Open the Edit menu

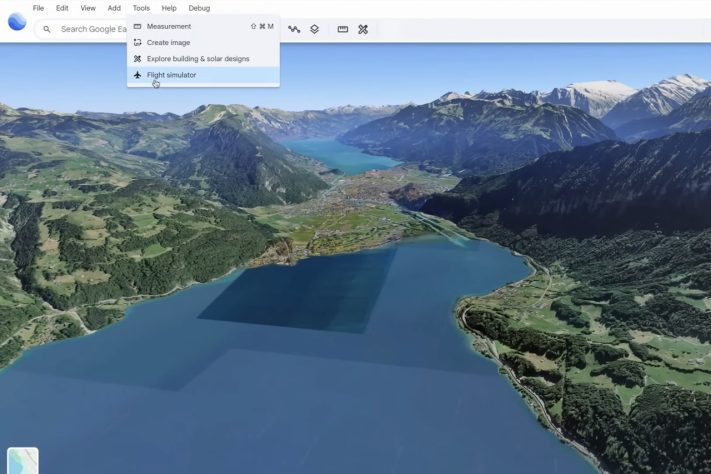(x=62, y=8)
